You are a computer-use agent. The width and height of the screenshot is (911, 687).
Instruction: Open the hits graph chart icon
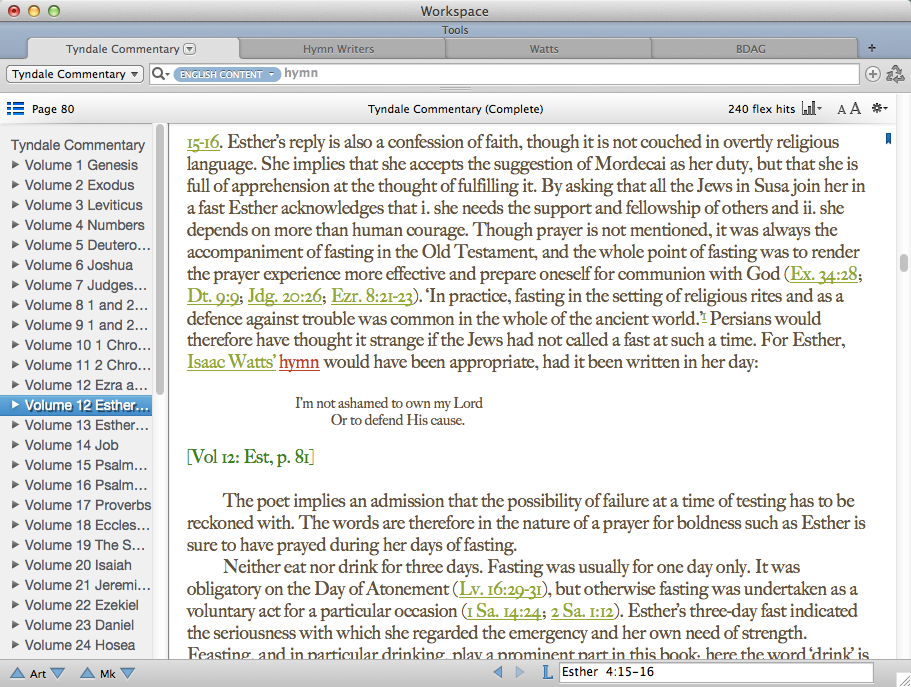tap(811, 109)
